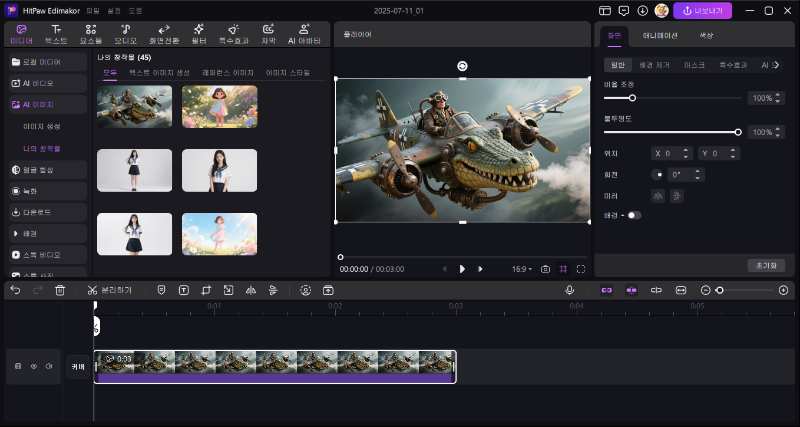Toggle the purple grid icon under the player
800x427 pixels.
(563, 269)
